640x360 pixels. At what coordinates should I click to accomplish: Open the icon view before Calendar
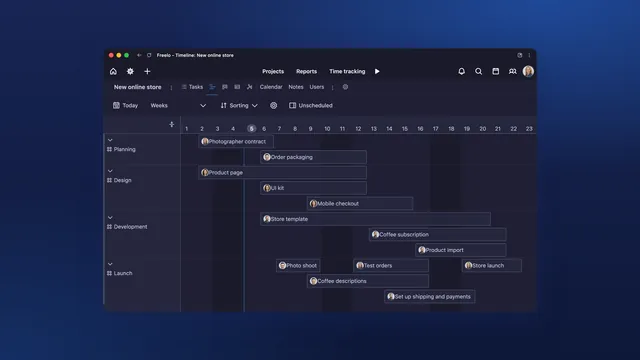point(249,87)
